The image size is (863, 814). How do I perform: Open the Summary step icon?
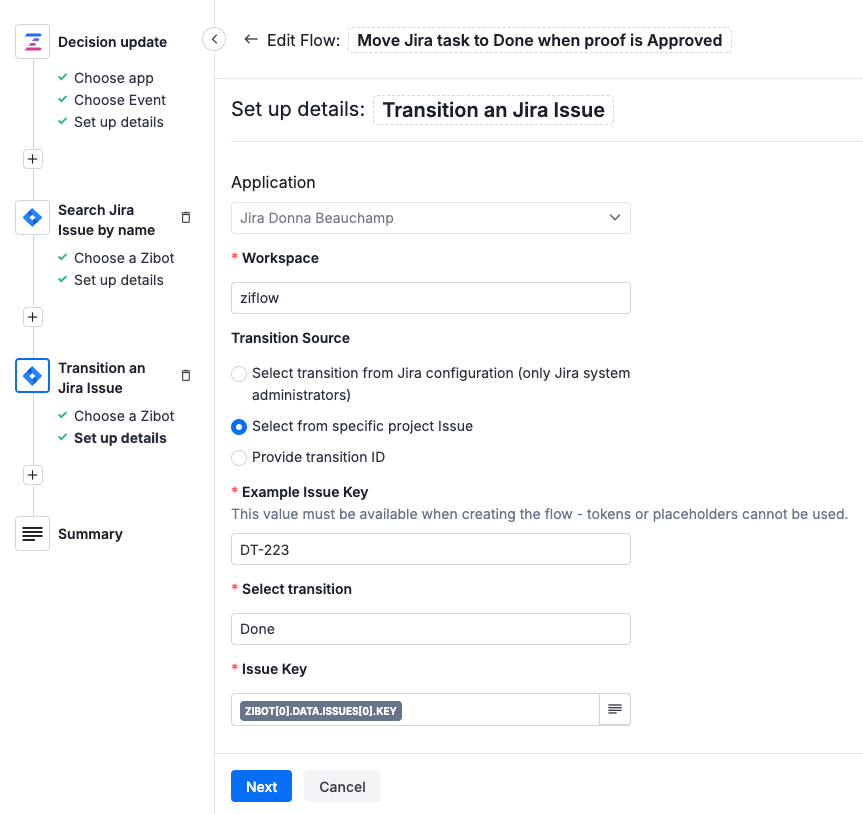(x=32, y=533)
